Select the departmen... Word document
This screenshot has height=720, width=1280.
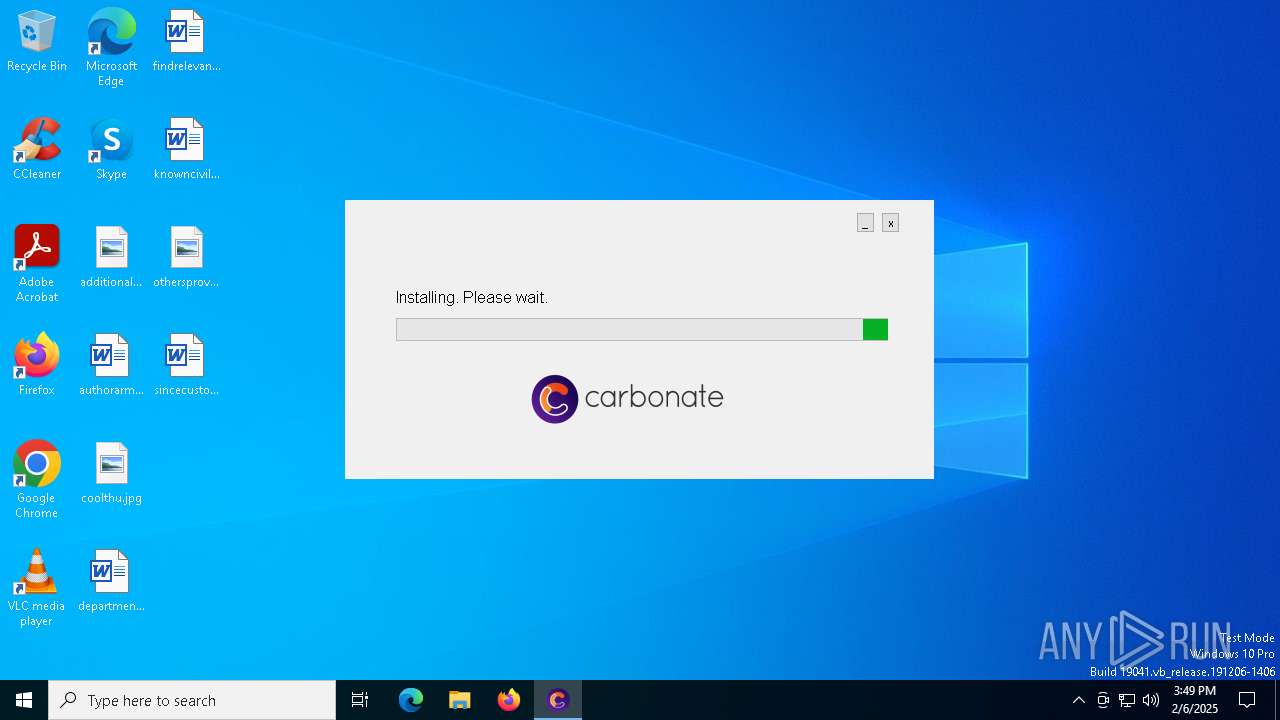point(111,582)
